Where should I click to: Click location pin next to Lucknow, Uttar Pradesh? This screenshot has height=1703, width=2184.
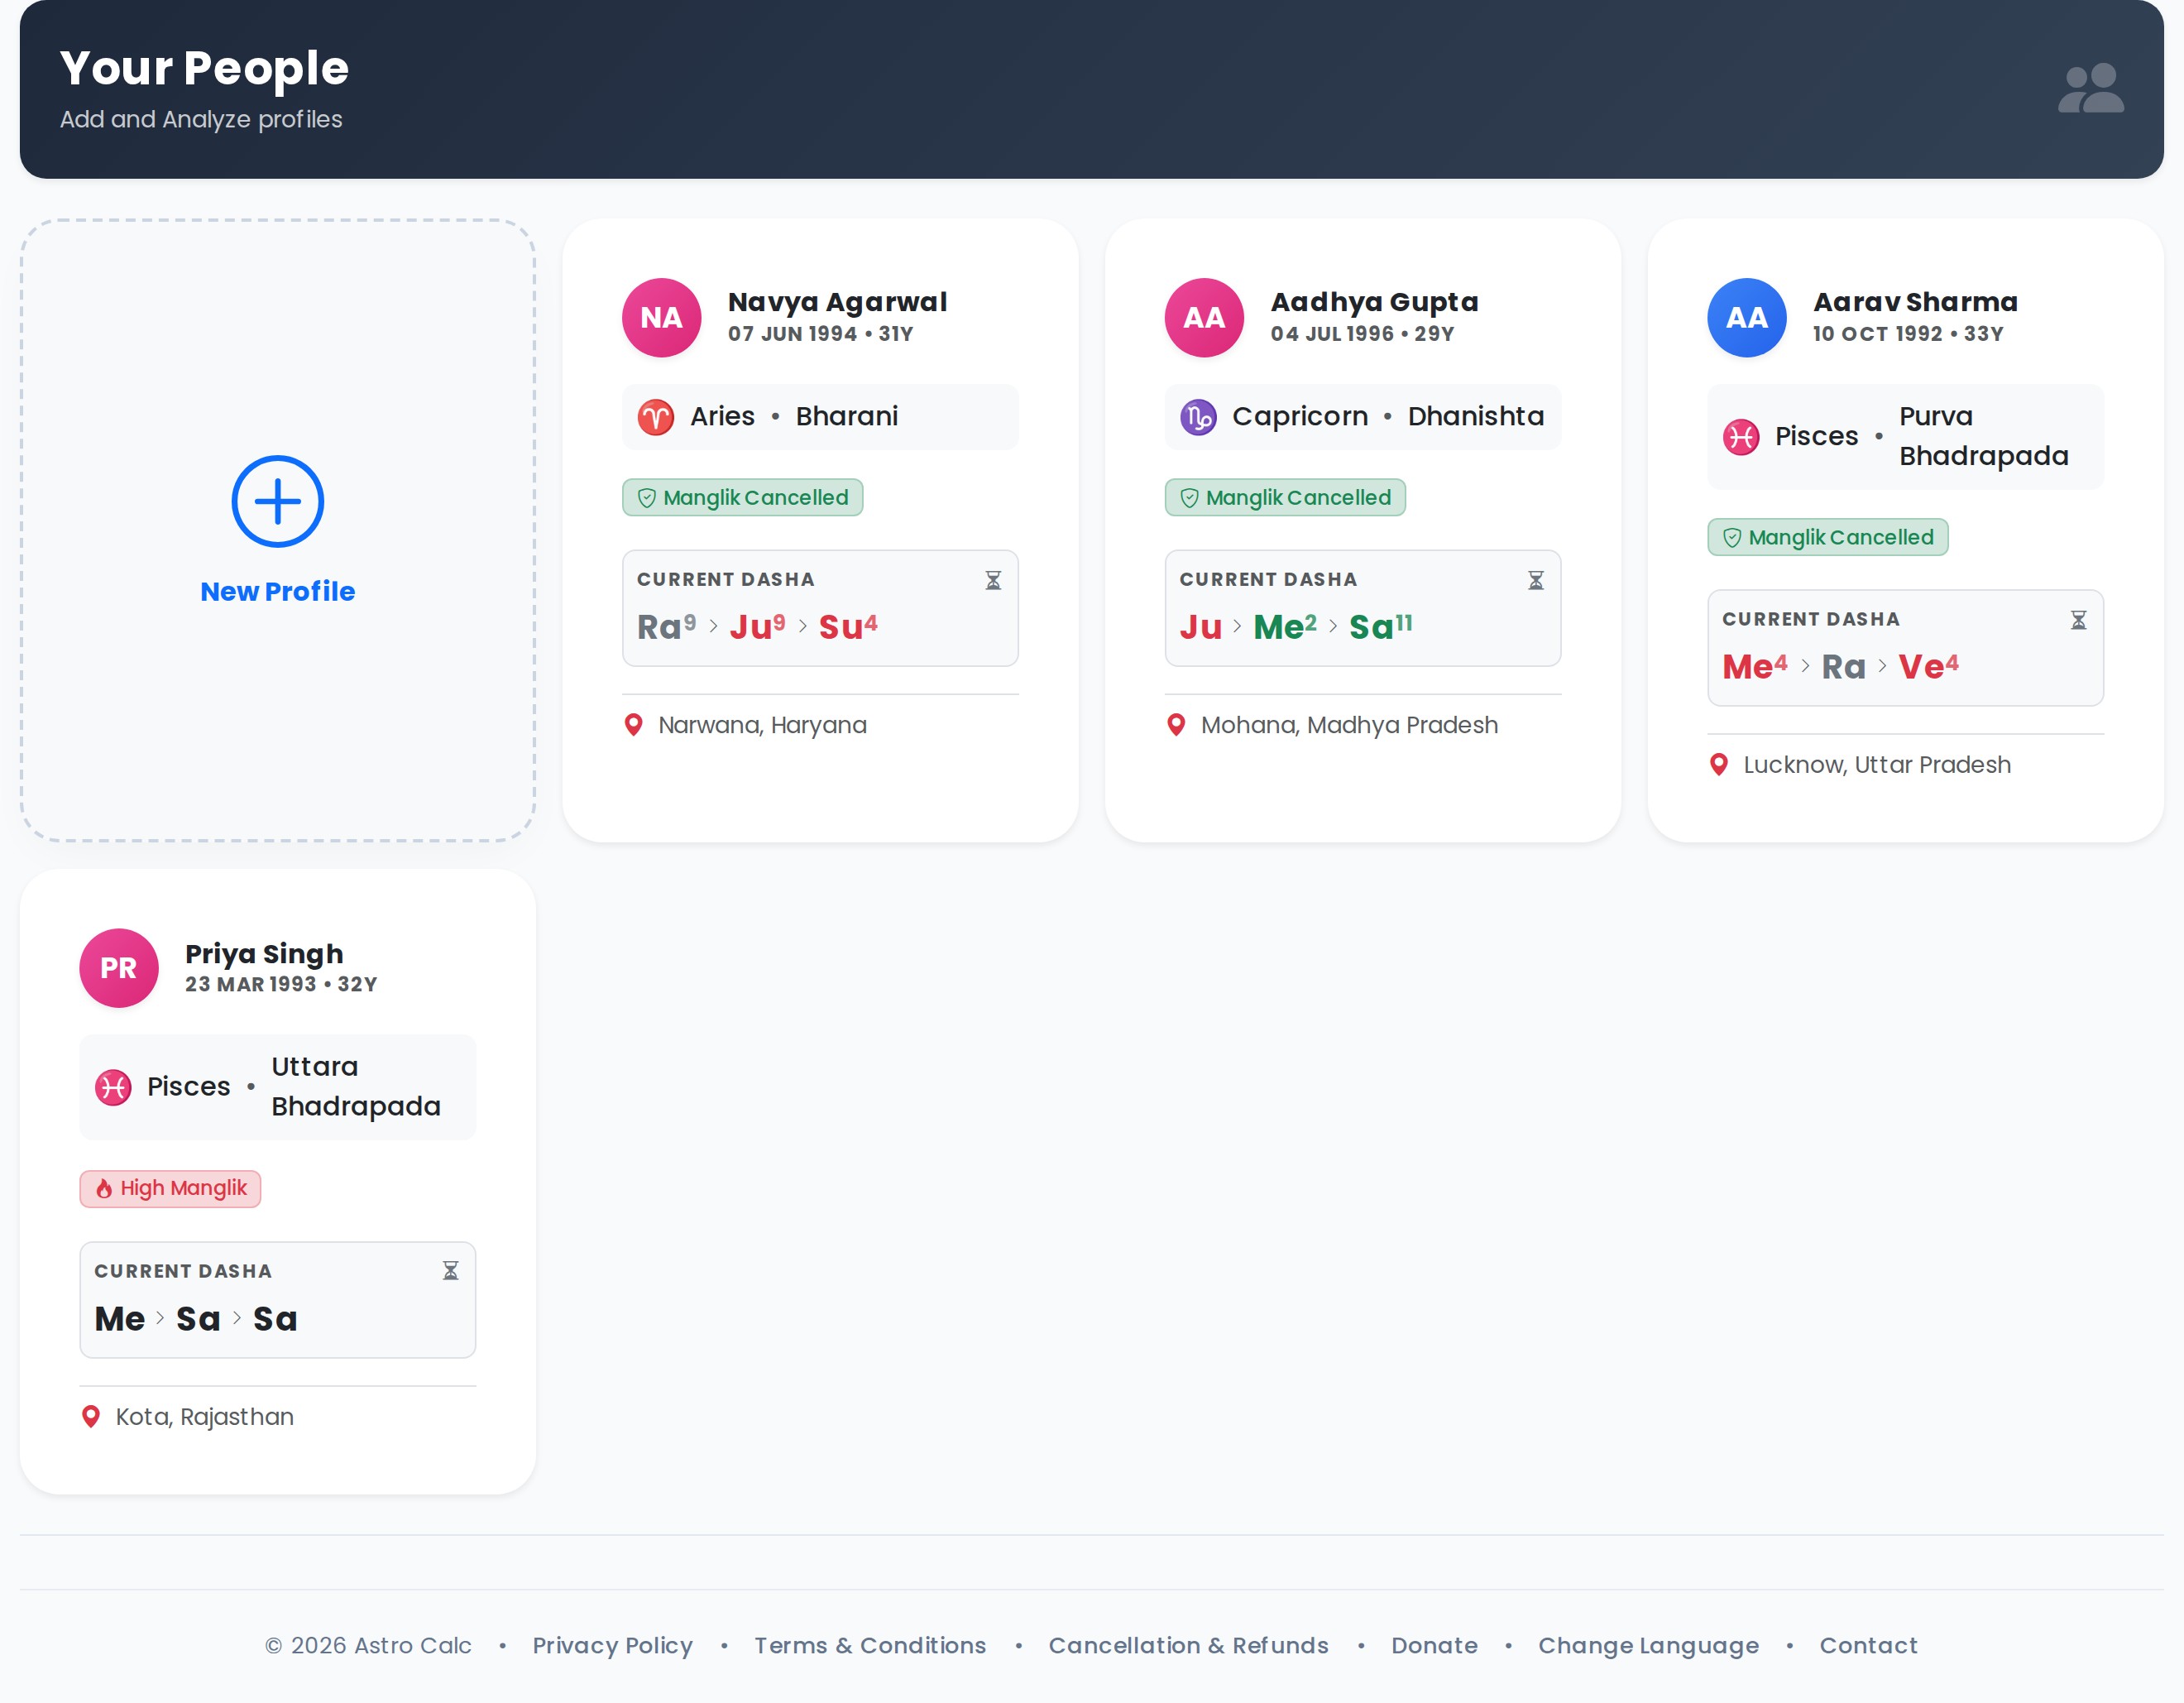tap(1718, 765)
